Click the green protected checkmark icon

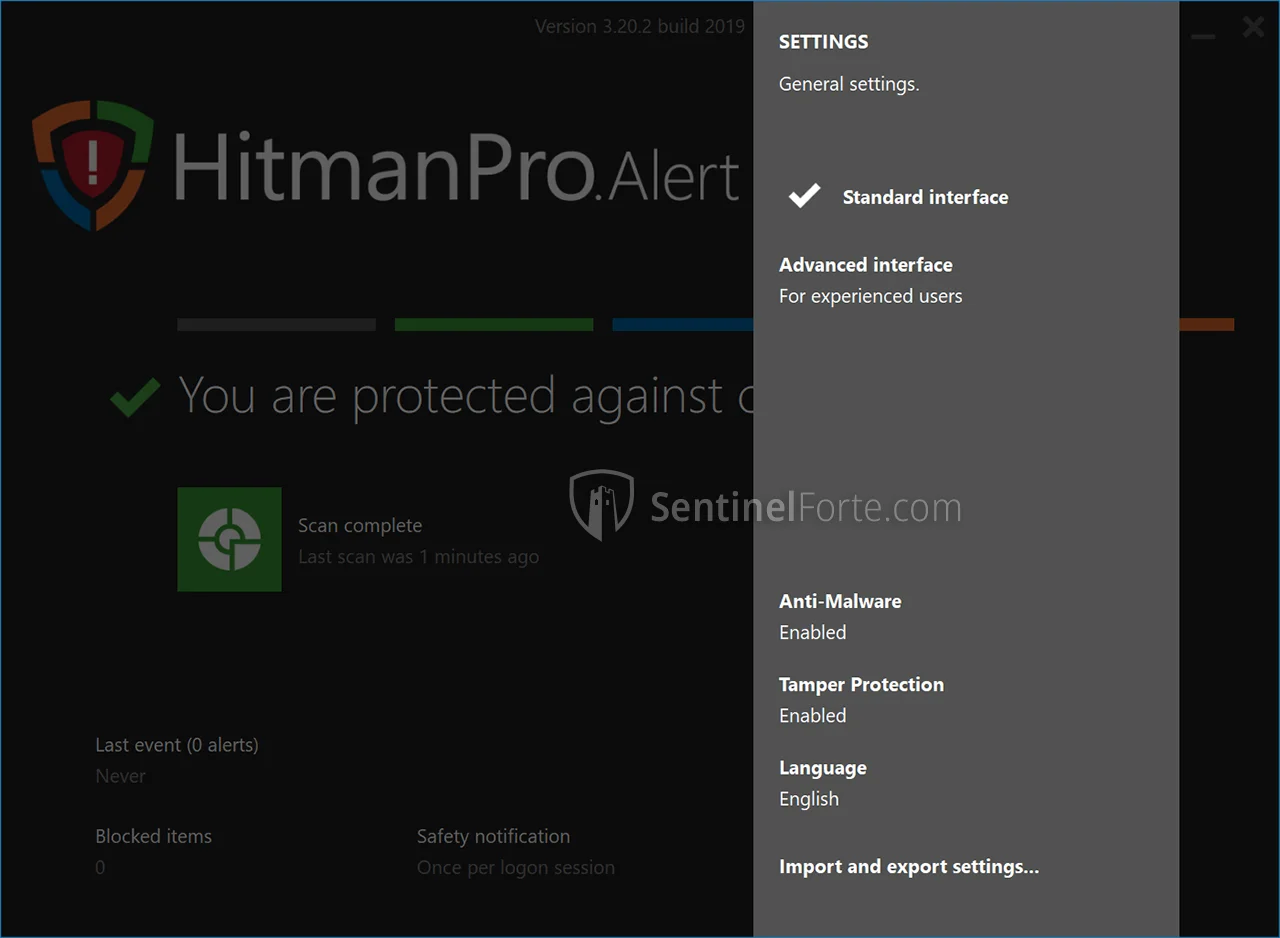click(135, 397)
